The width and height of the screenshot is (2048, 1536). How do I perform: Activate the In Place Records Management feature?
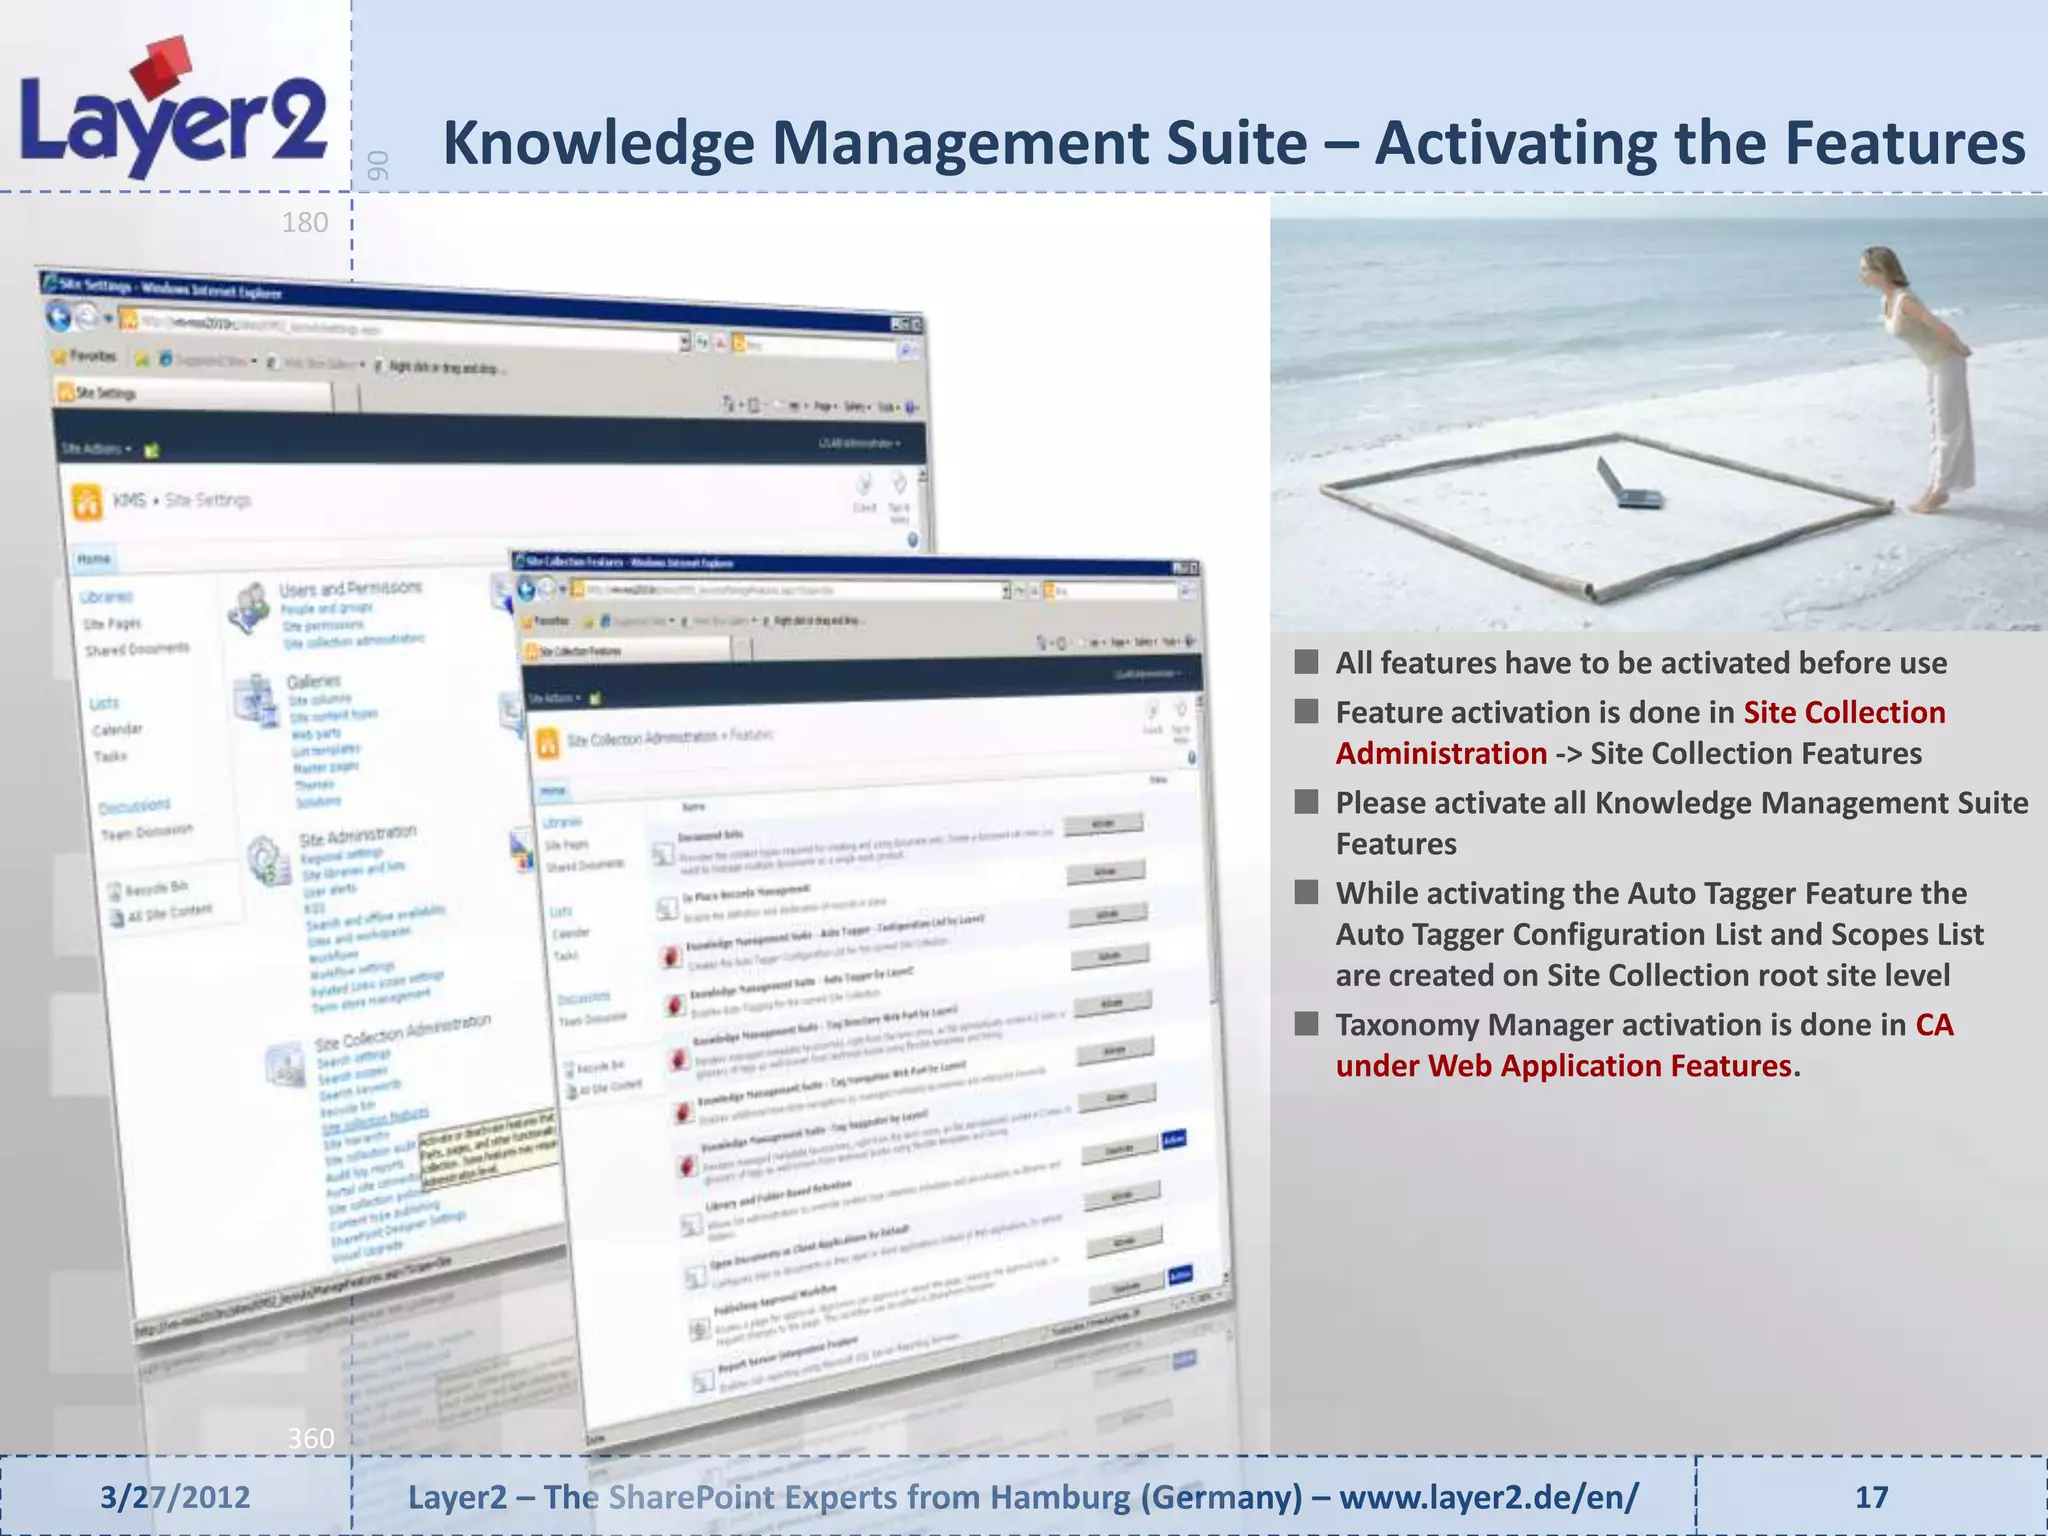click(x=1106, y=871)
